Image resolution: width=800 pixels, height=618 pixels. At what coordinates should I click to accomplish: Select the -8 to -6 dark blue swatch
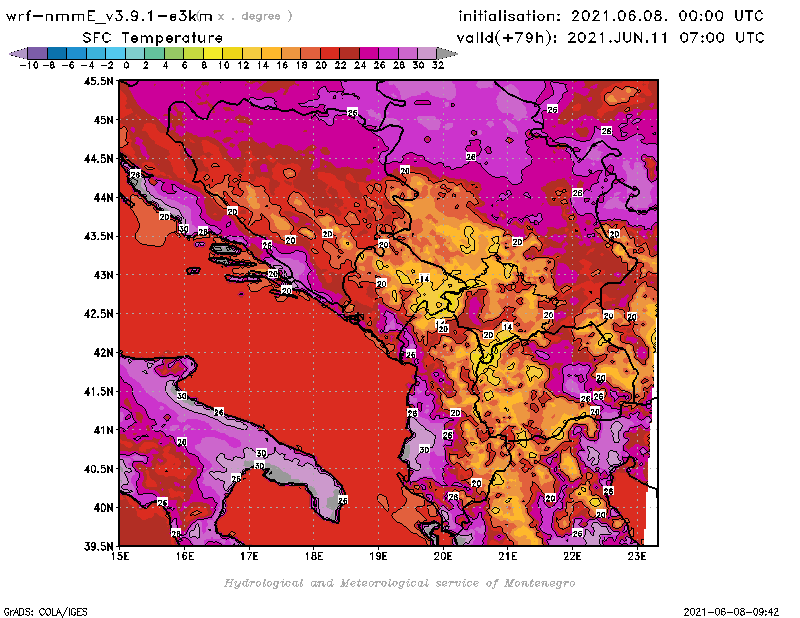pyautogui.click(x=57, y=53)
